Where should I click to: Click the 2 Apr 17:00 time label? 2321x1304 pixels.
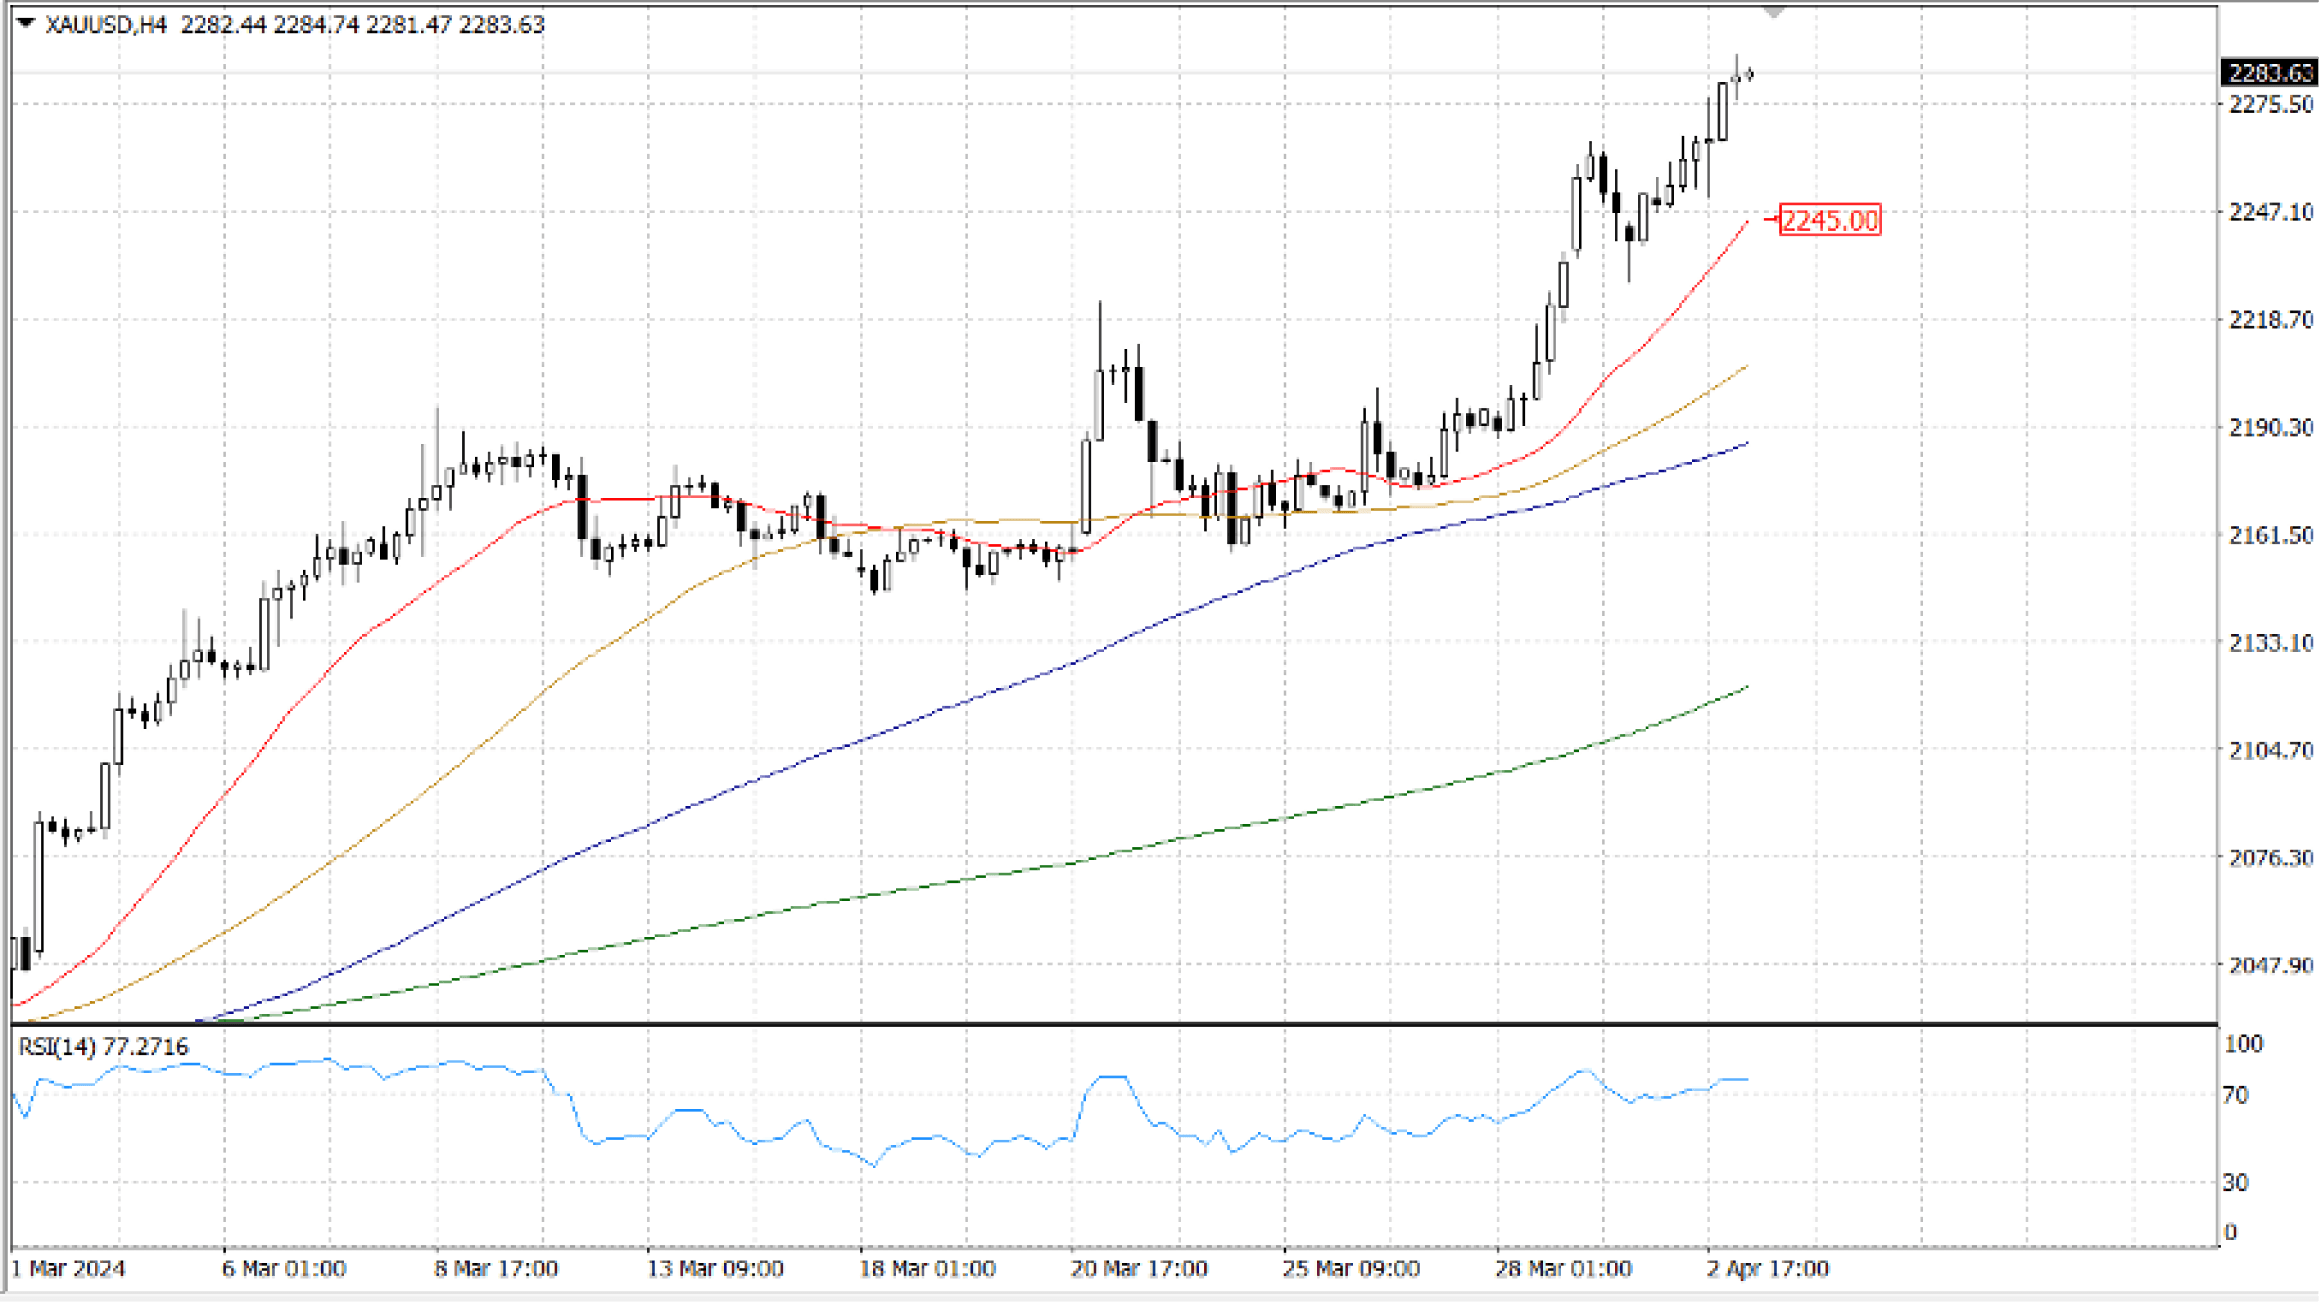pos(1767,1269)
